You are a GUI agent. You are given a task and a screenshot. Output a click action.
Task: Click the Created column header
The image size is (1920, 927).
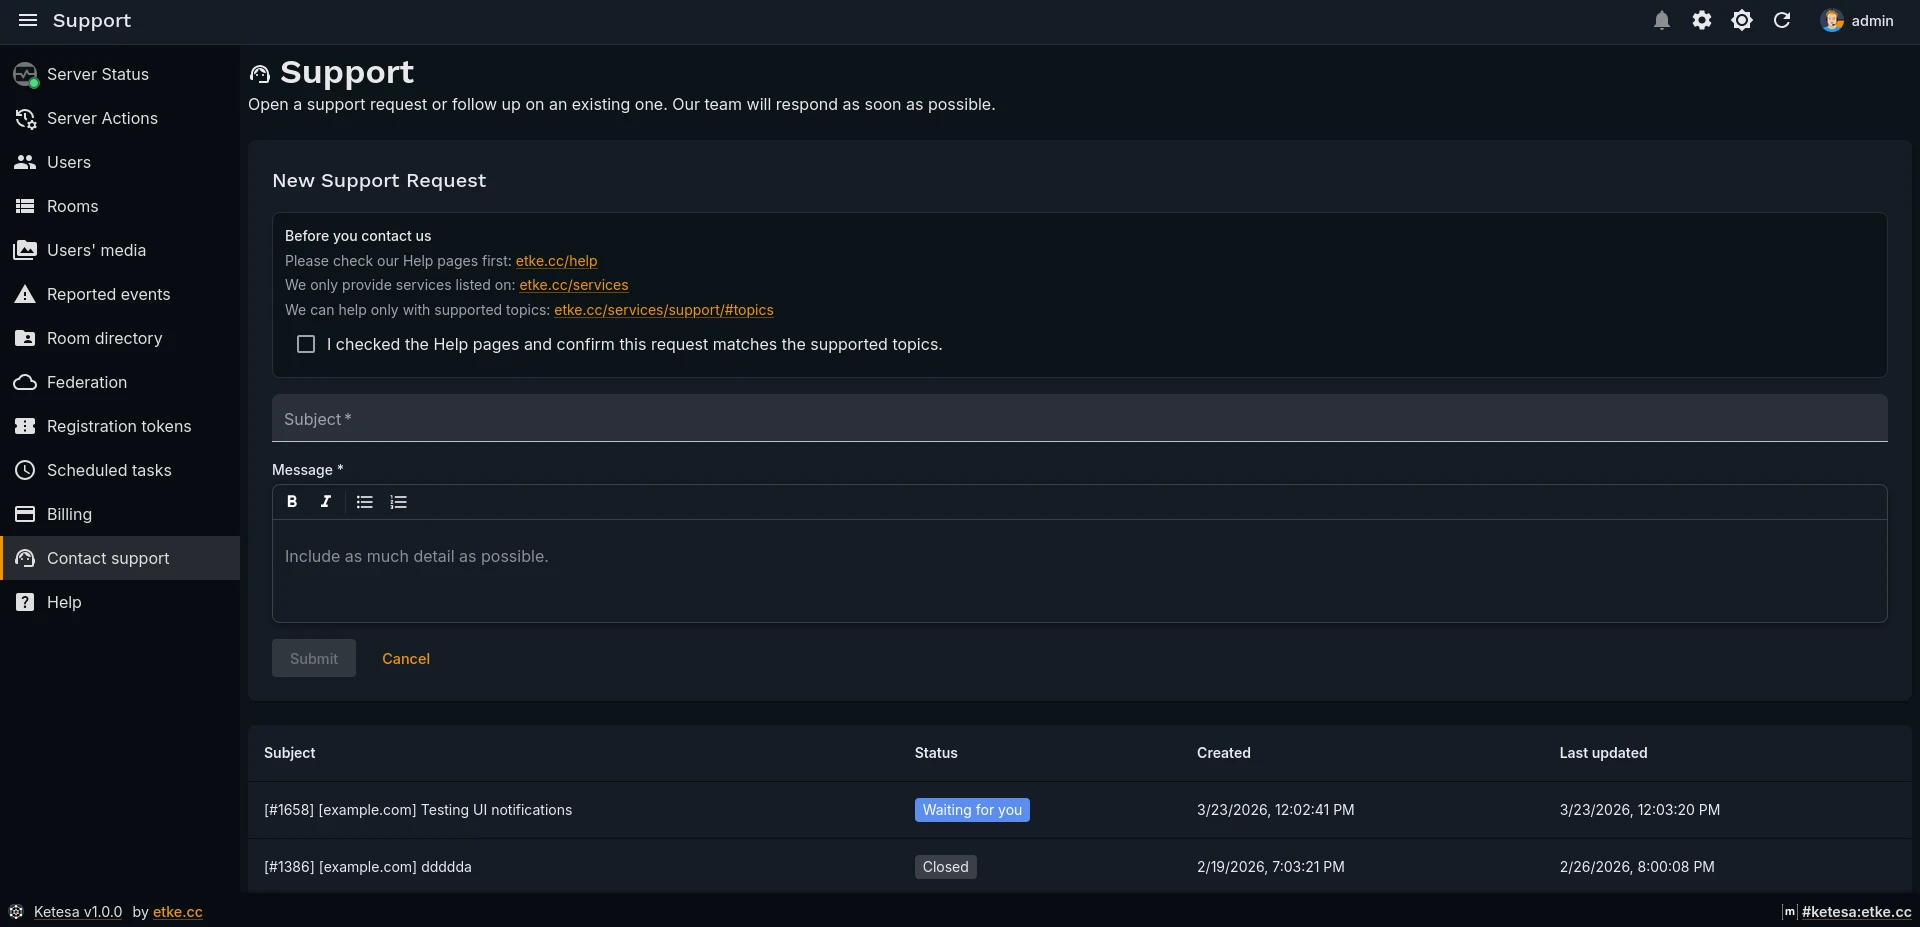[1224, 753]
